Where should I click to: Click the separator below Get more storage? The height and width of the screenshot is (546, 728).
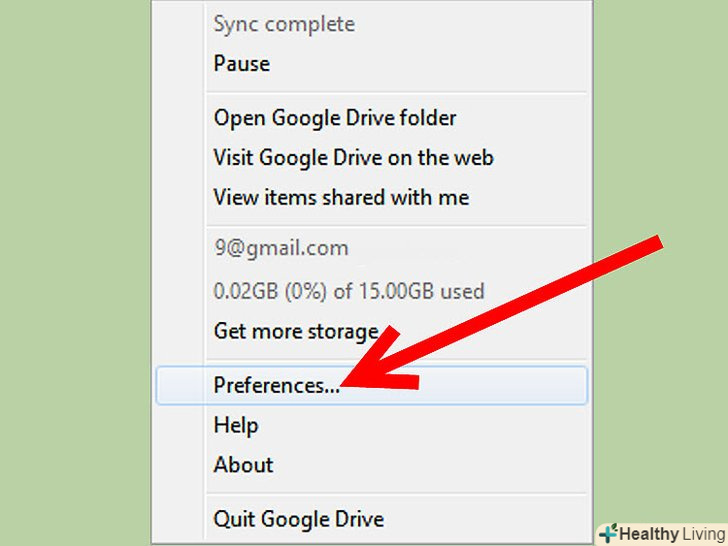[x=395, y=358]
